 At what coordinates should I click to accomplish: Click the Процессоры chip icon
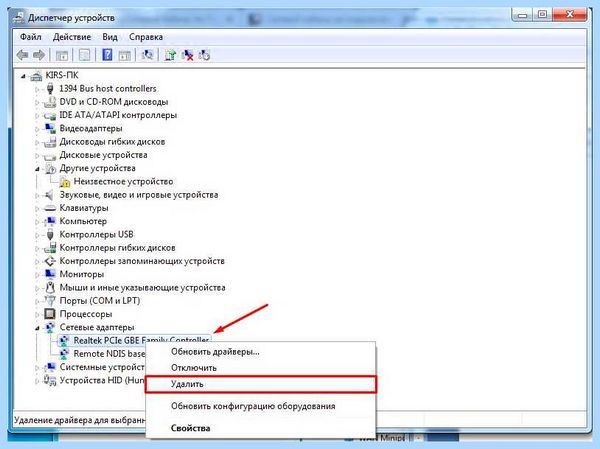click(50, 314)
